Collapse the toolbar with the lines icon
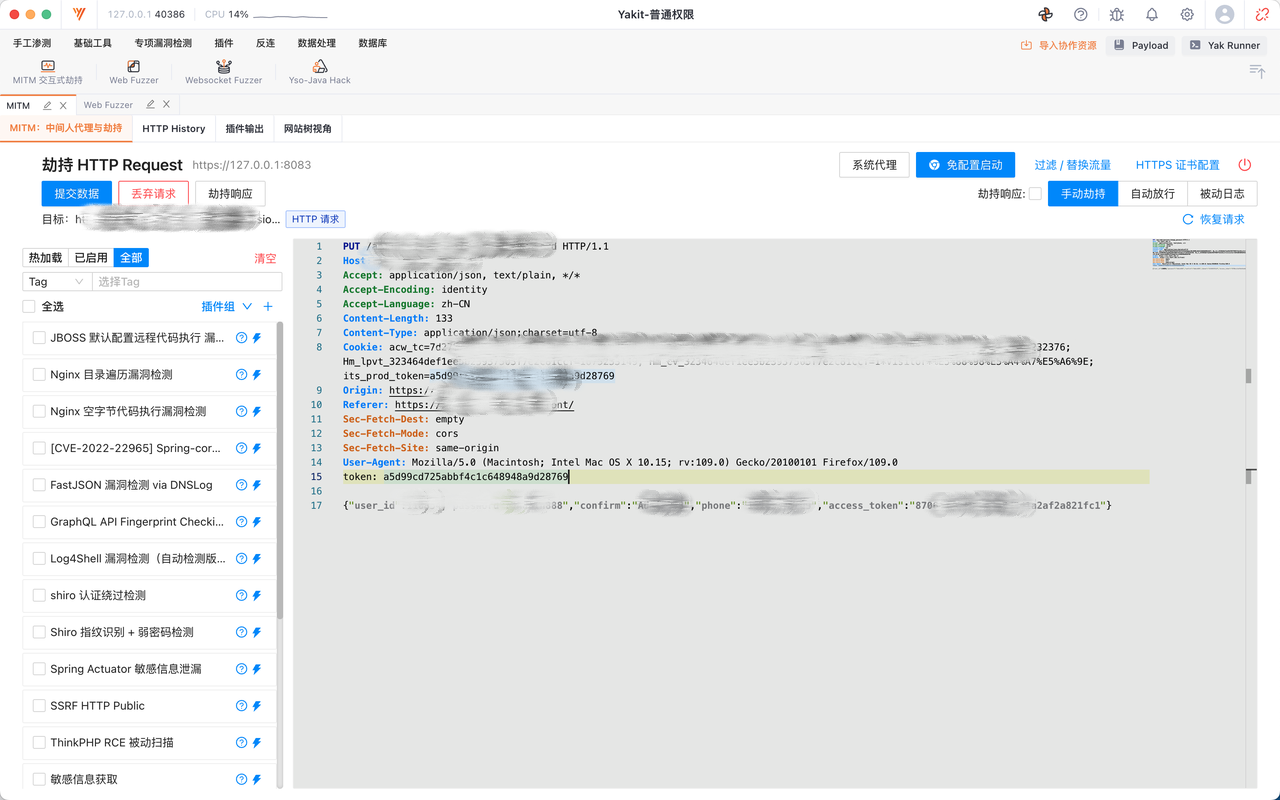1280x800 pixels. coord(1257,71)
